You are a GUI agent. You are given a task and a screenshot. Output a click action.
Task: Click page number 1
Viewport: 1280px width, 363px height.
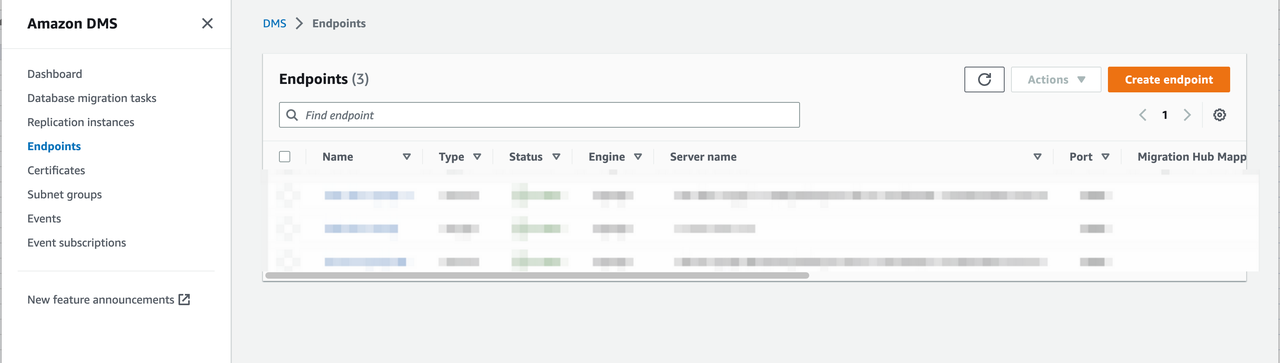1165,115
